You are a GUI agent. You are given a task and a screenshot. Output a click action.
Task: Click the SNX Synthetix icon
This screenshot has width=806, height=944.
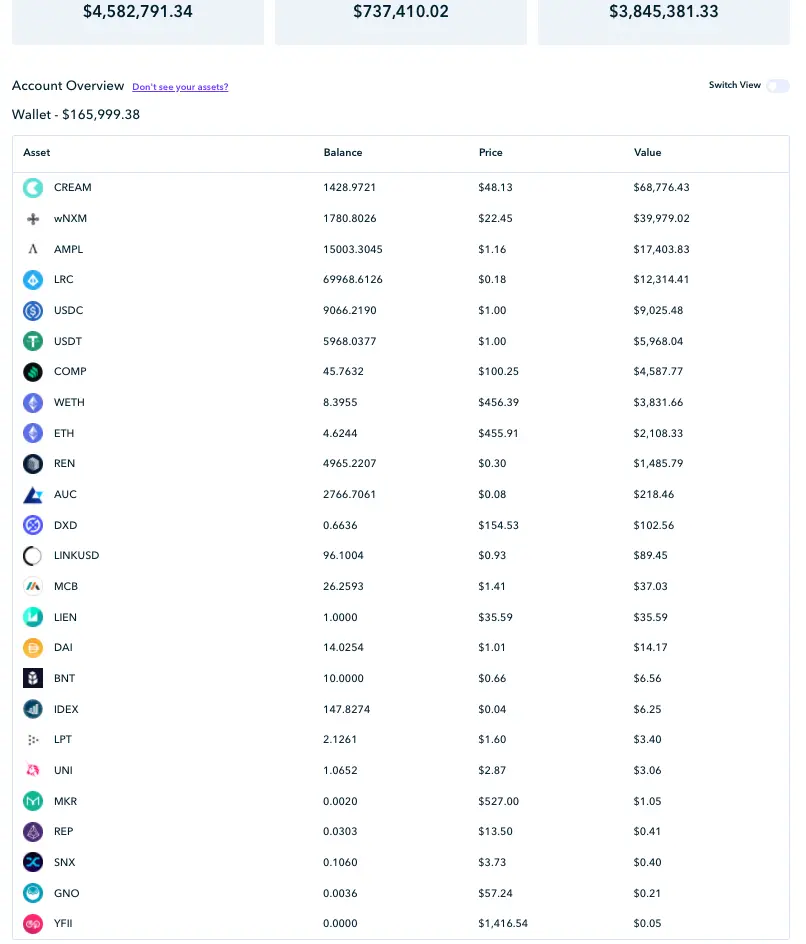click(33, 862)
